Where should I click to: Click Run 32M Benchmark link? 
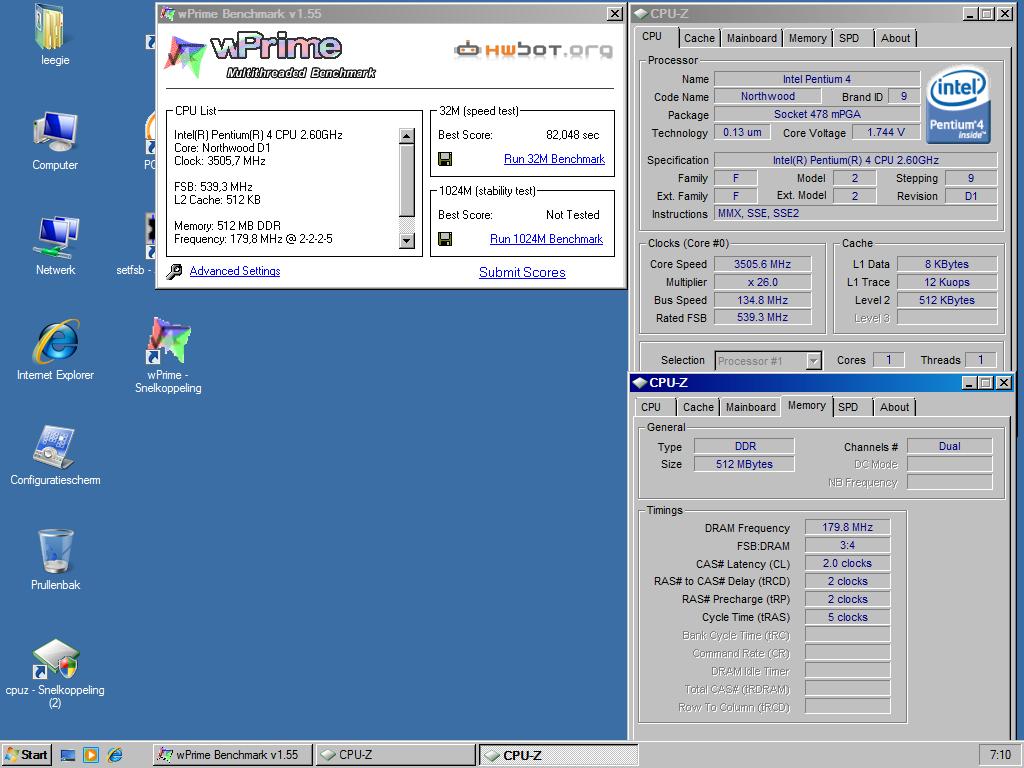point(554,159)
